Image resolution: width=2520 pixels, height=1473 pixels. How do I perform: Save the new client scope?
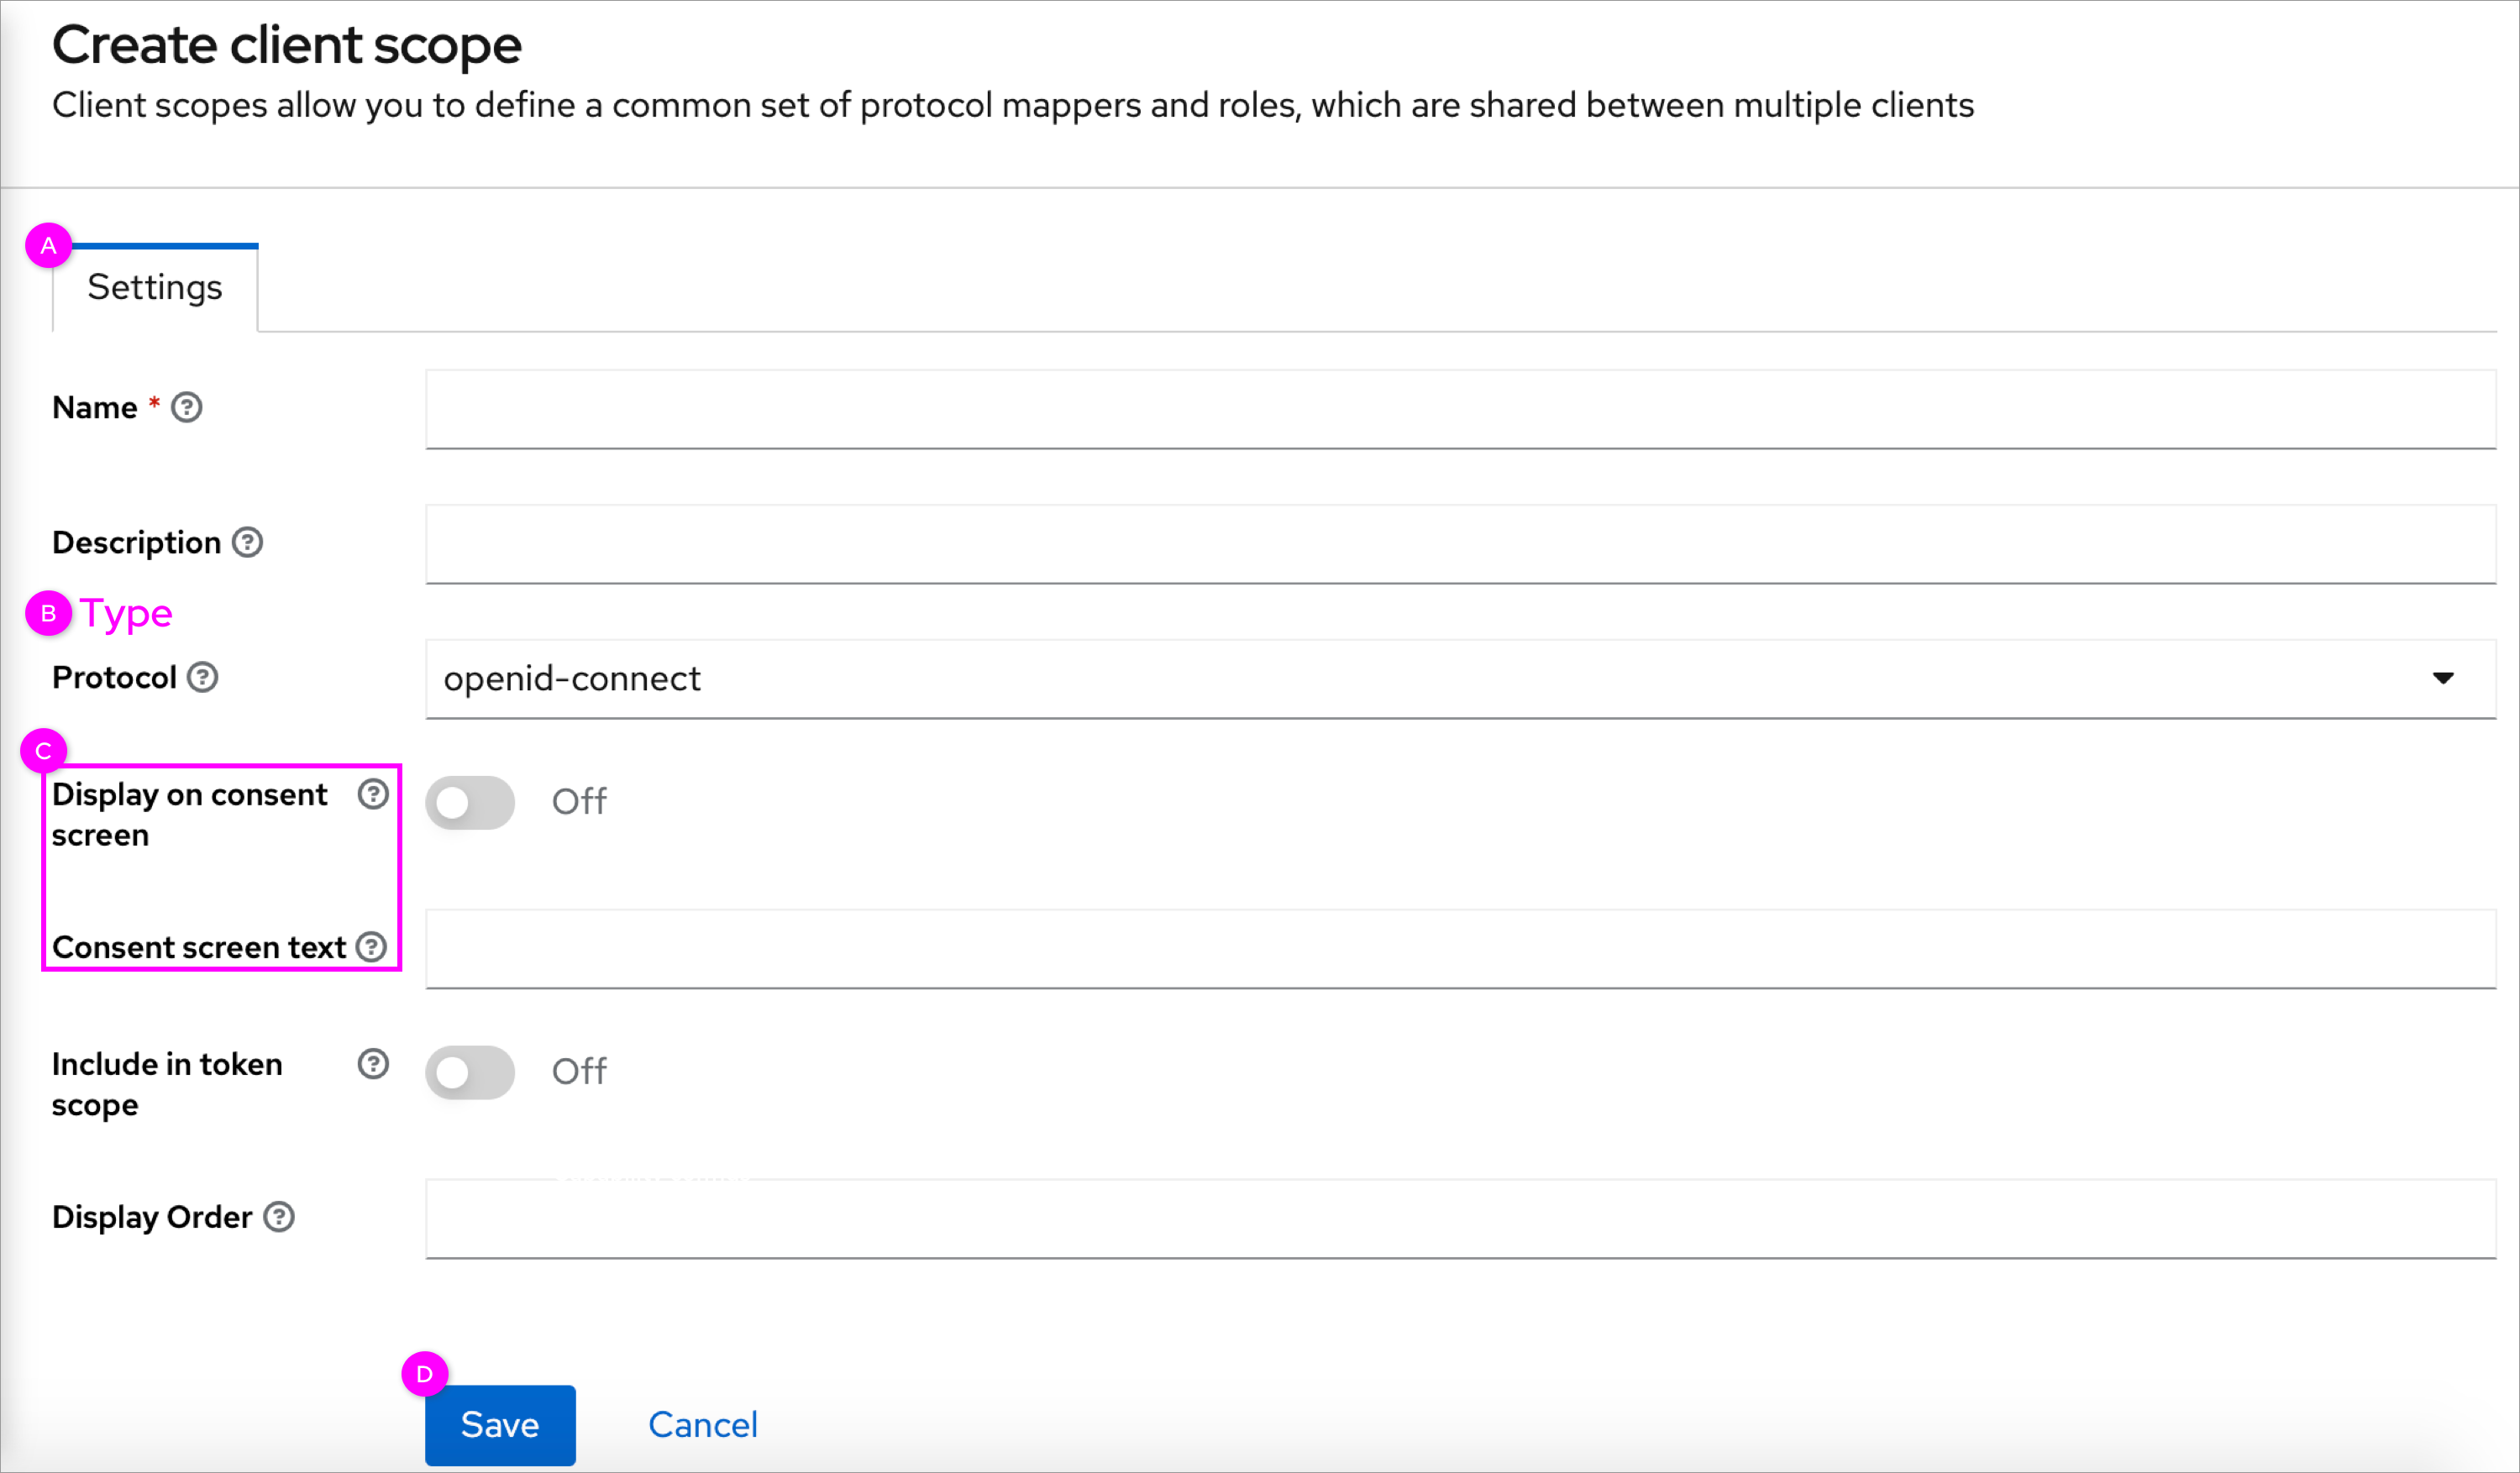coord(499,1424)
